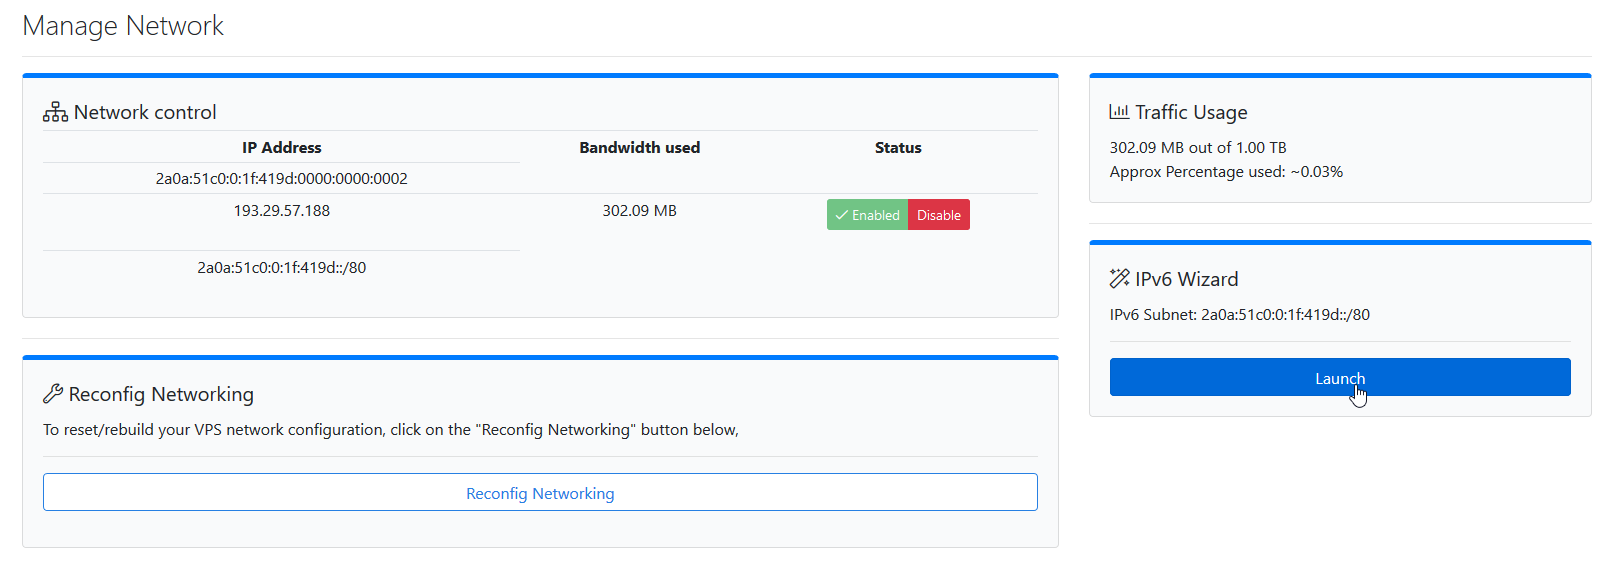
Task: Click the IPv6 subnet in Network control table
Action: pyautogui.click(x=282, y=268)
